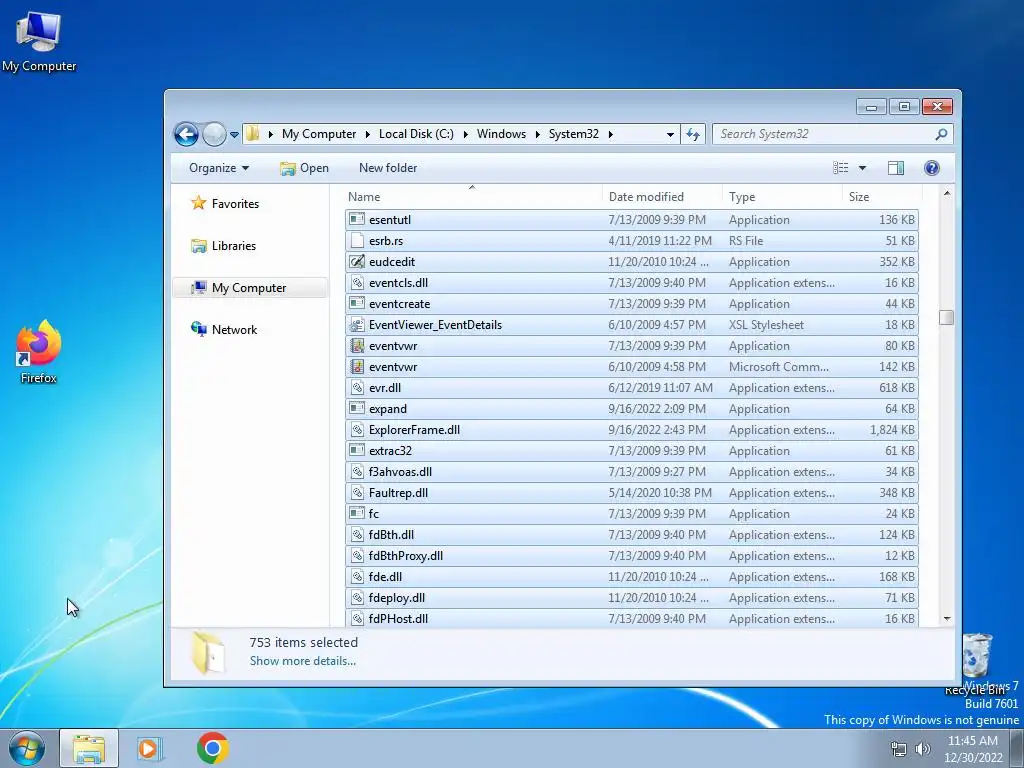Click the extrac32 application icon
1024x768 pixels.
pos(357,451)
